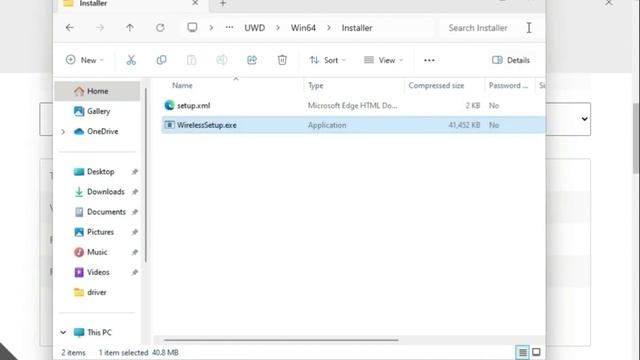The height and width of the screenshot is (360, 640).
Task: Open the Desktop quick access folder
Action: pos(100,171)
